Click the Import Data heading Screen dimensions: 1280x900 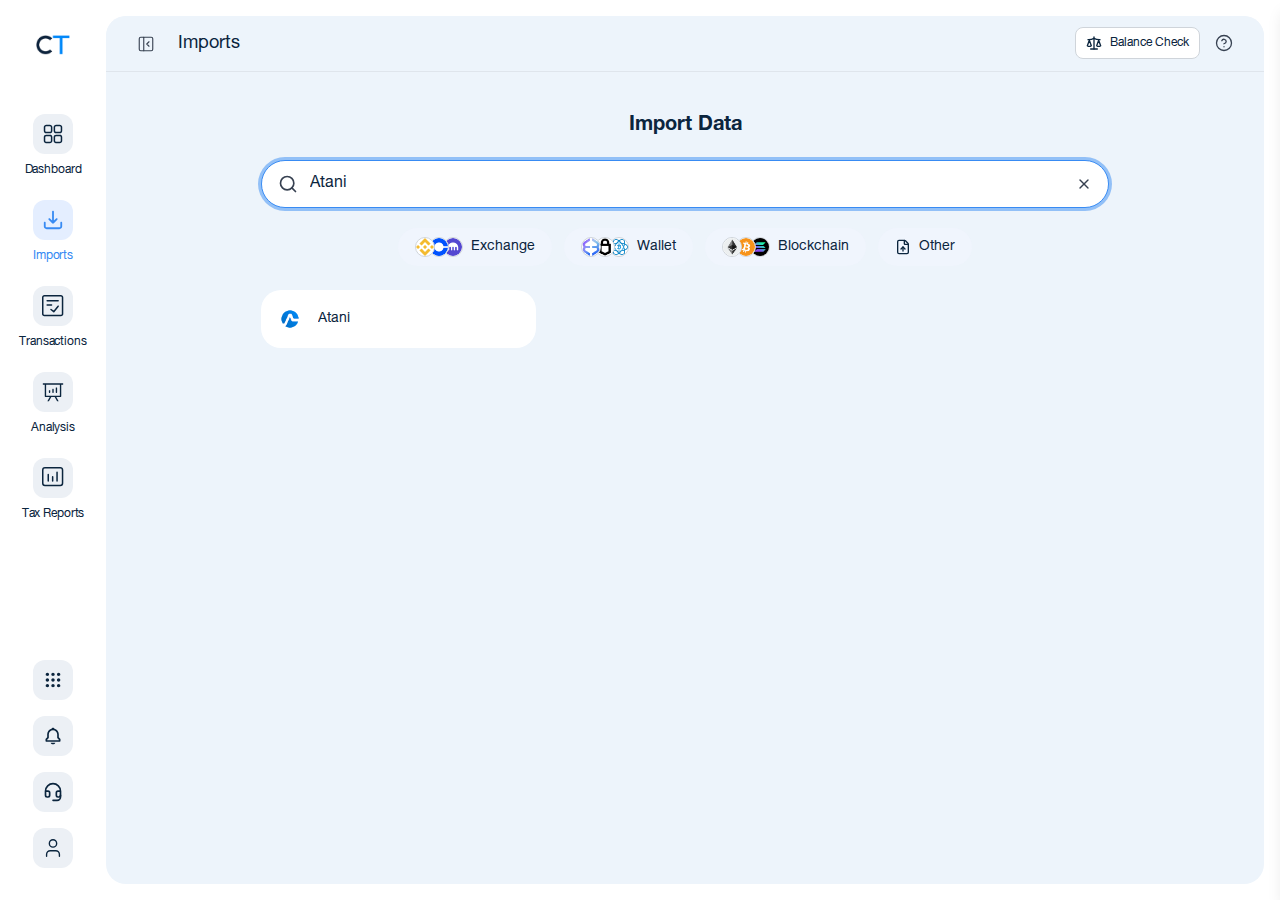tap(685, 123)
